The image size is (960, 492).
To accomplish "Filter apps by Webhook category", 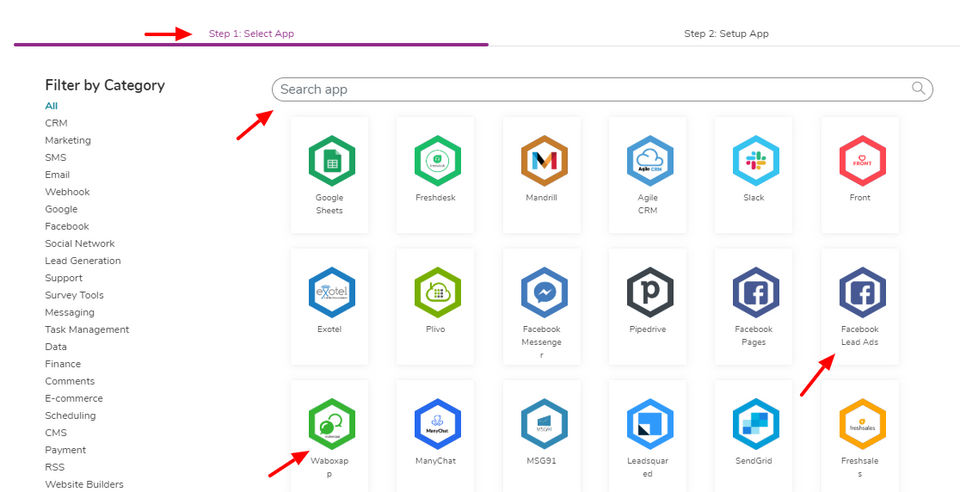I will (x=67, y=192).
